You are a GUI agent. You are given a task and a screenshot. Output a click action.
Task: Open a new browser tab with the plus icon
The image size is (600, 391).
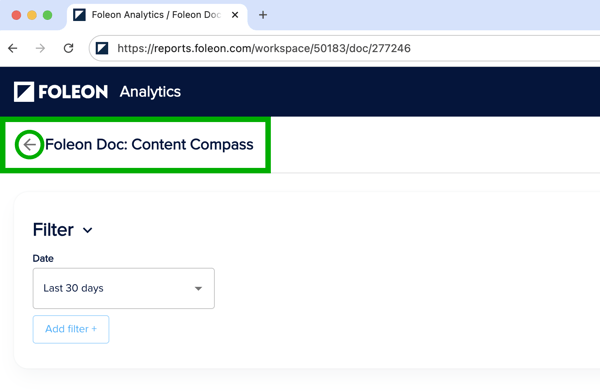pyautogui.click(x=263, y=15)
